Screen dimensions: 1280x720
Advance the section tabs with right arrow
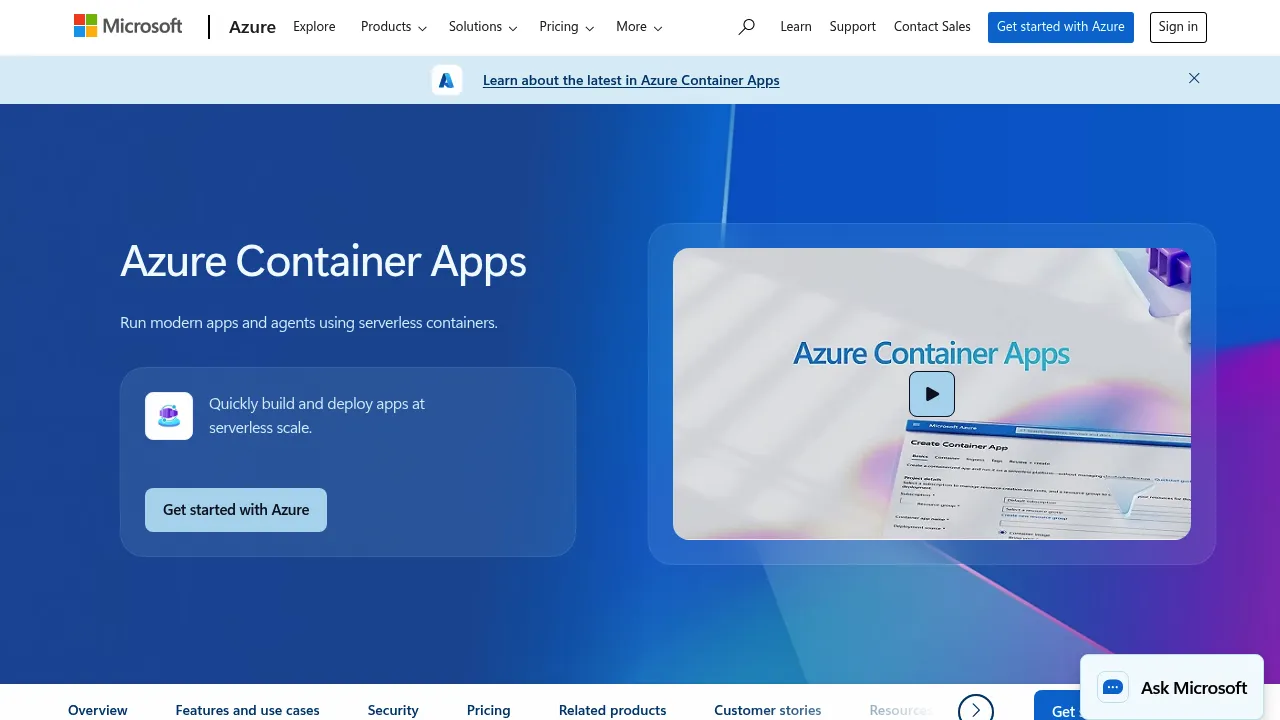click(x=976, y=710)
